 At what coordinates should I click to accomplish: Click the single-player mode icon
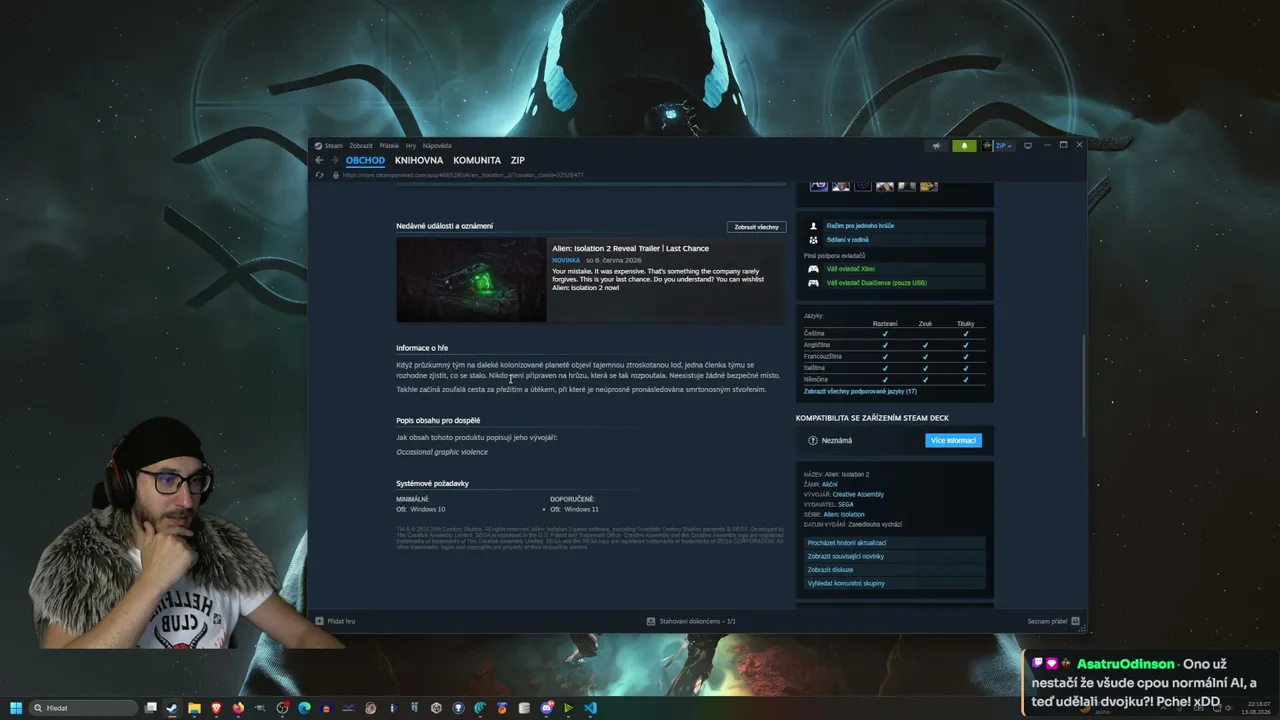[813, 226]
